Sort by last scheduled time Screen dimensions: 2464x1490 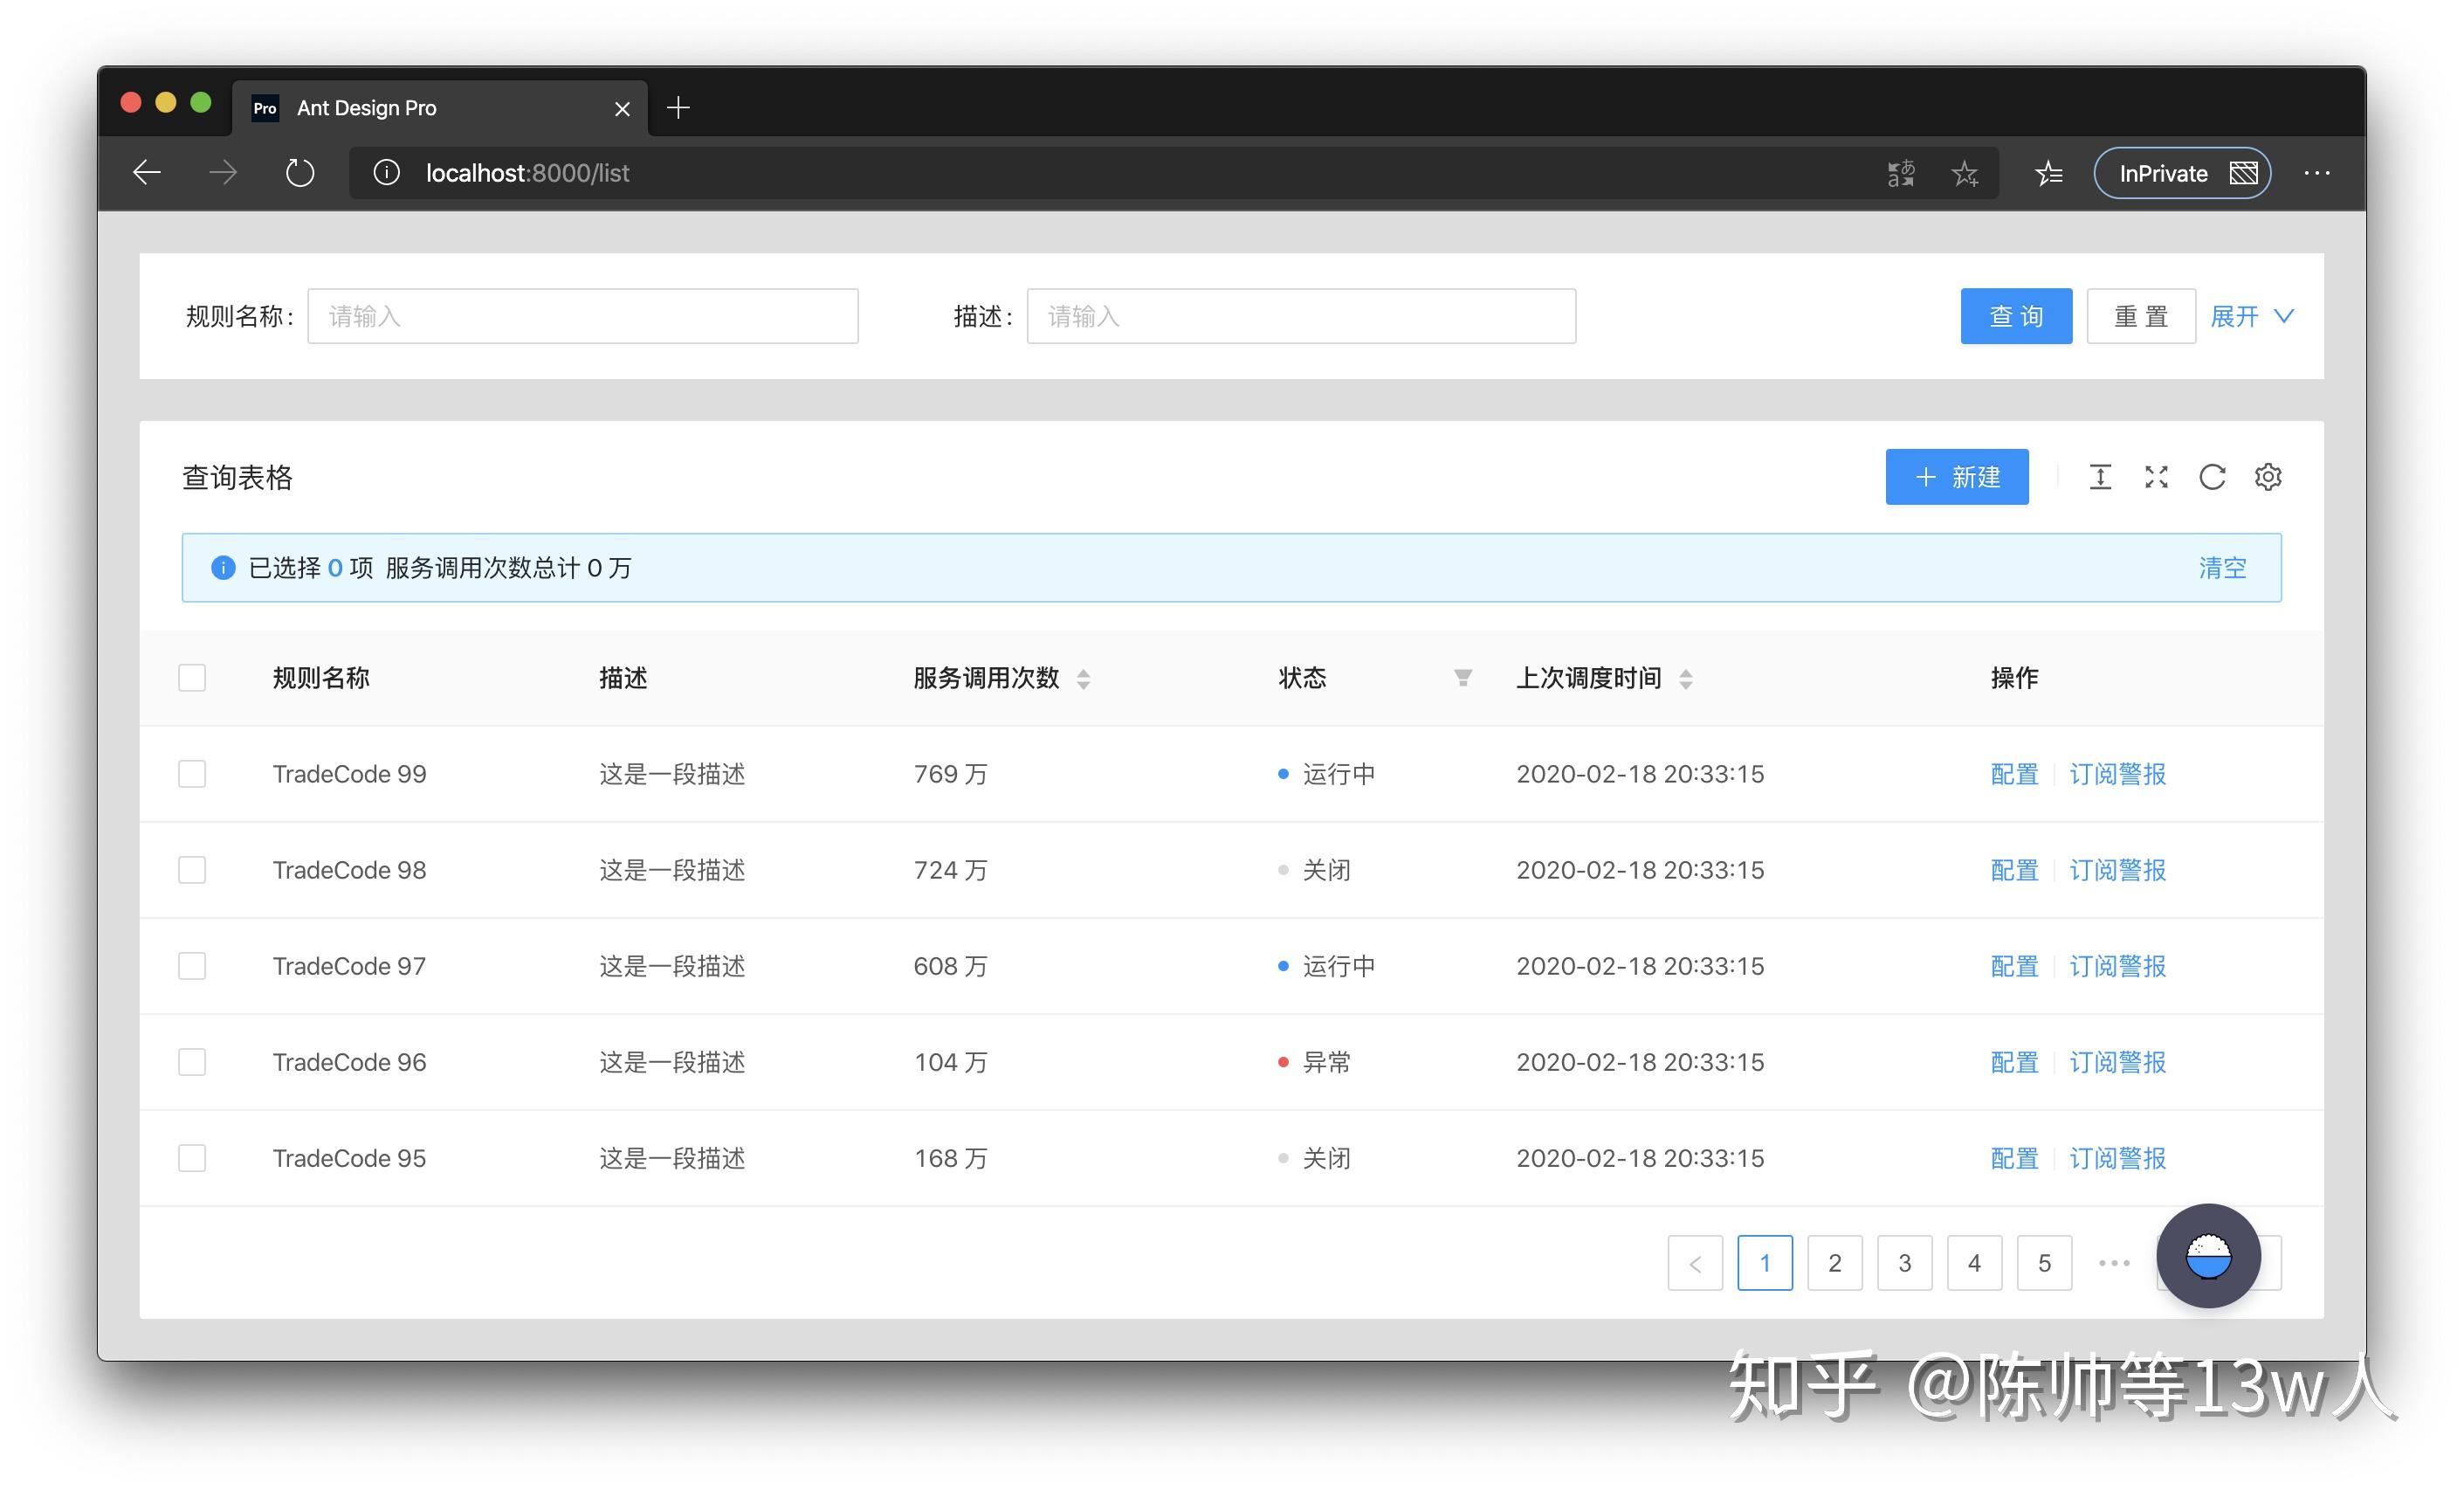(1686, 679)
